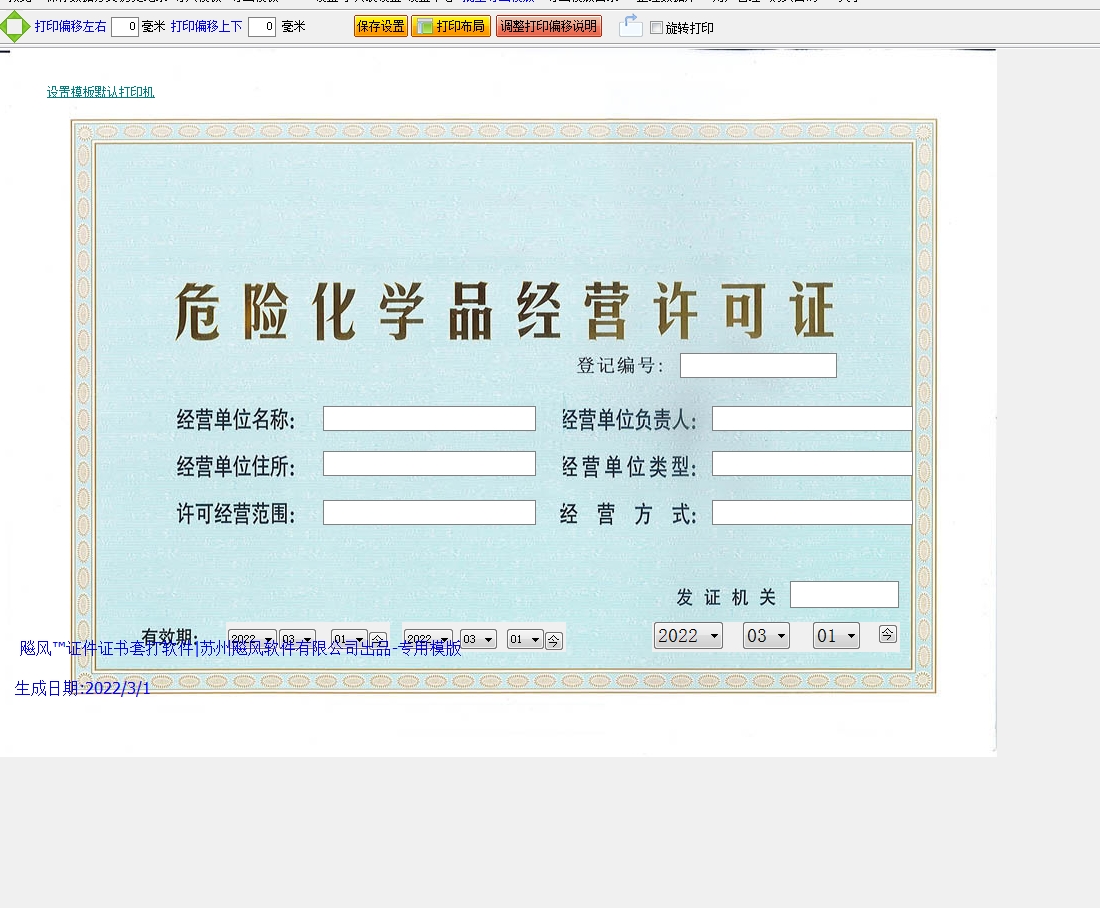This screenshot has height=908, width=1100.
Task: Click 今 button after validity end date
Action: point(554,640)
